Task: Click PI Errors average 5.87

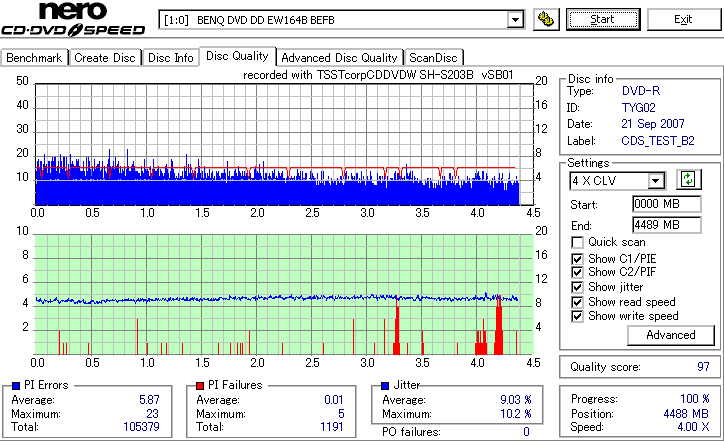Action: click(149, 400)
